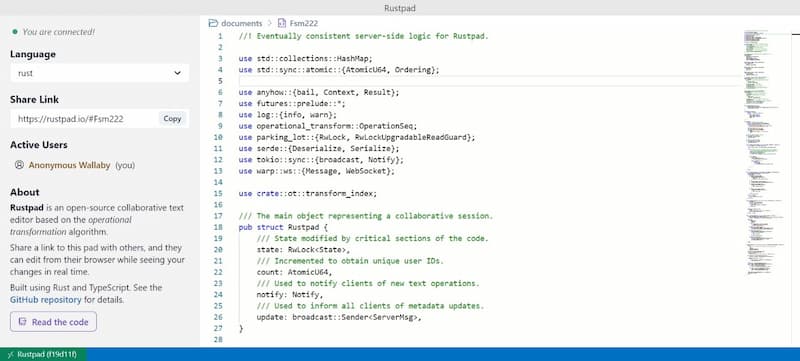Place cursor on empty line 5

[489, 81]
